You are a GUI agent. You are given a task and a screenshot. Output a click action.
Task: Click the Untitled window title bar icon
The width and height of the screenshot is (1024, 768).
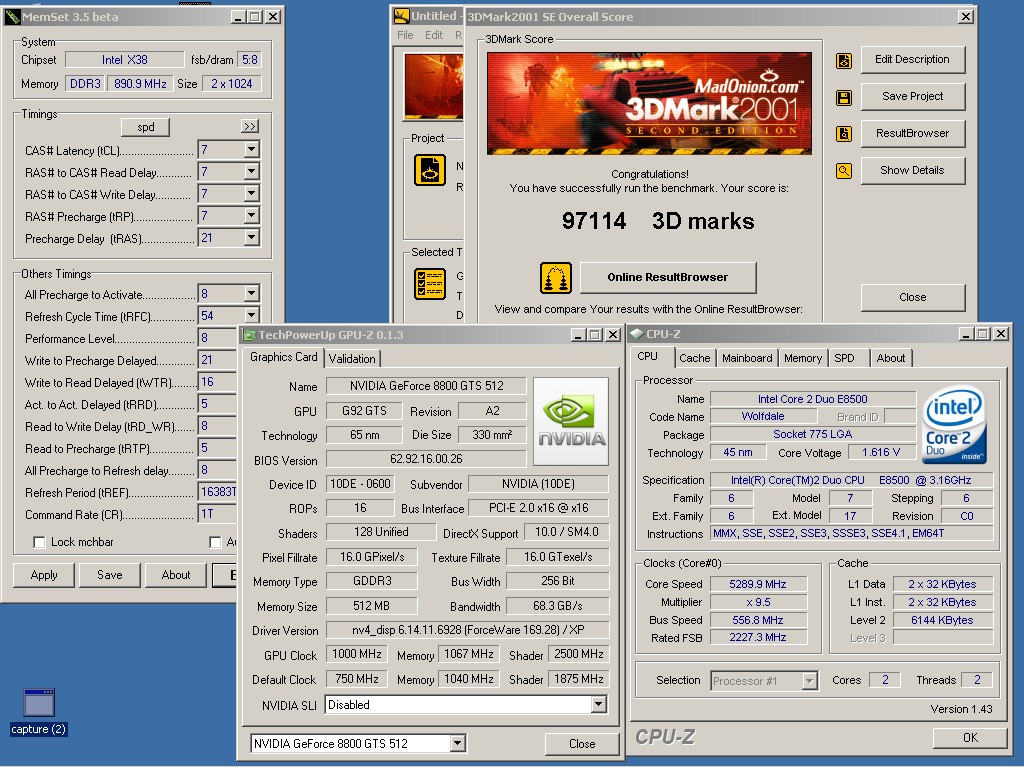[x=402, y=16]
